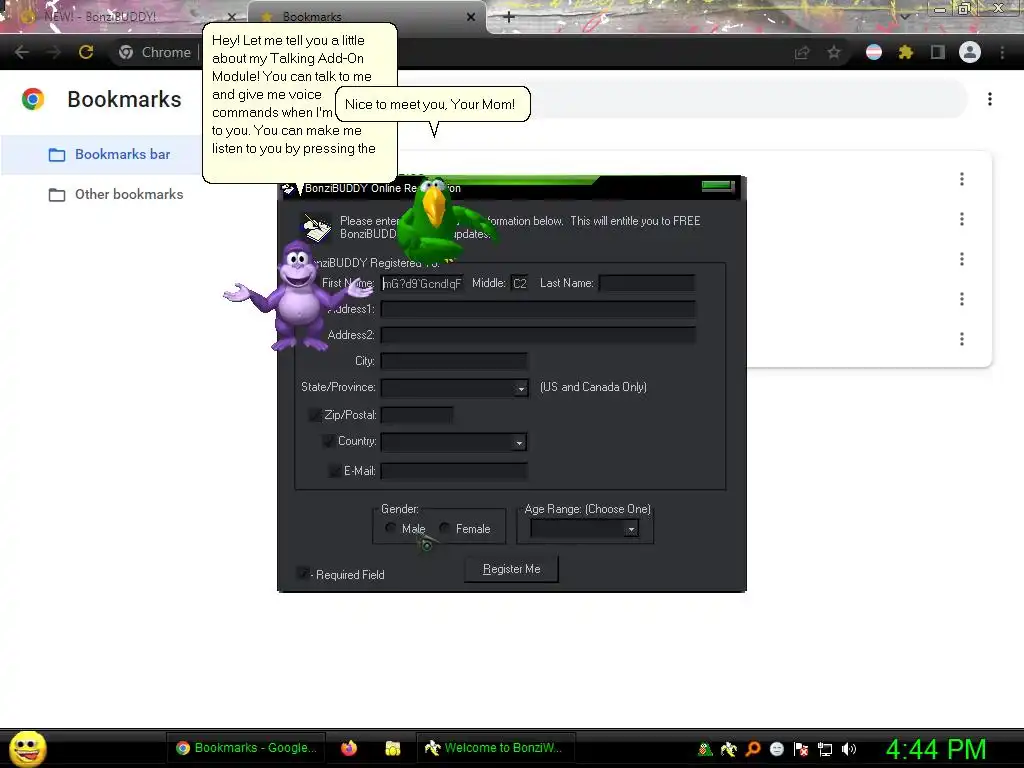This screenshot has height=768, width=1024.
Task: Open the Chrome profile avatar
Action: point(970,52)
